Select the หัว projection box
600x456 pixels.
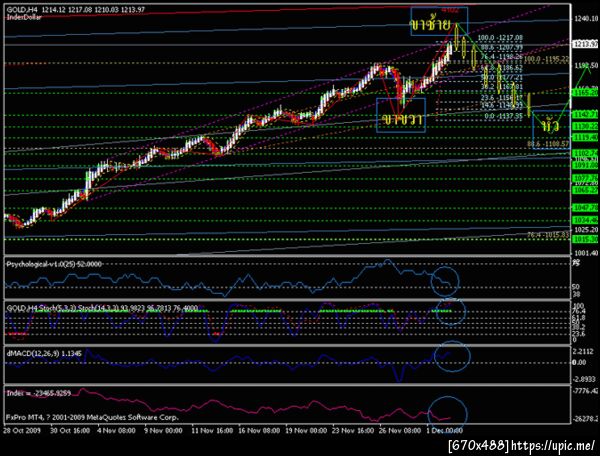551,130
